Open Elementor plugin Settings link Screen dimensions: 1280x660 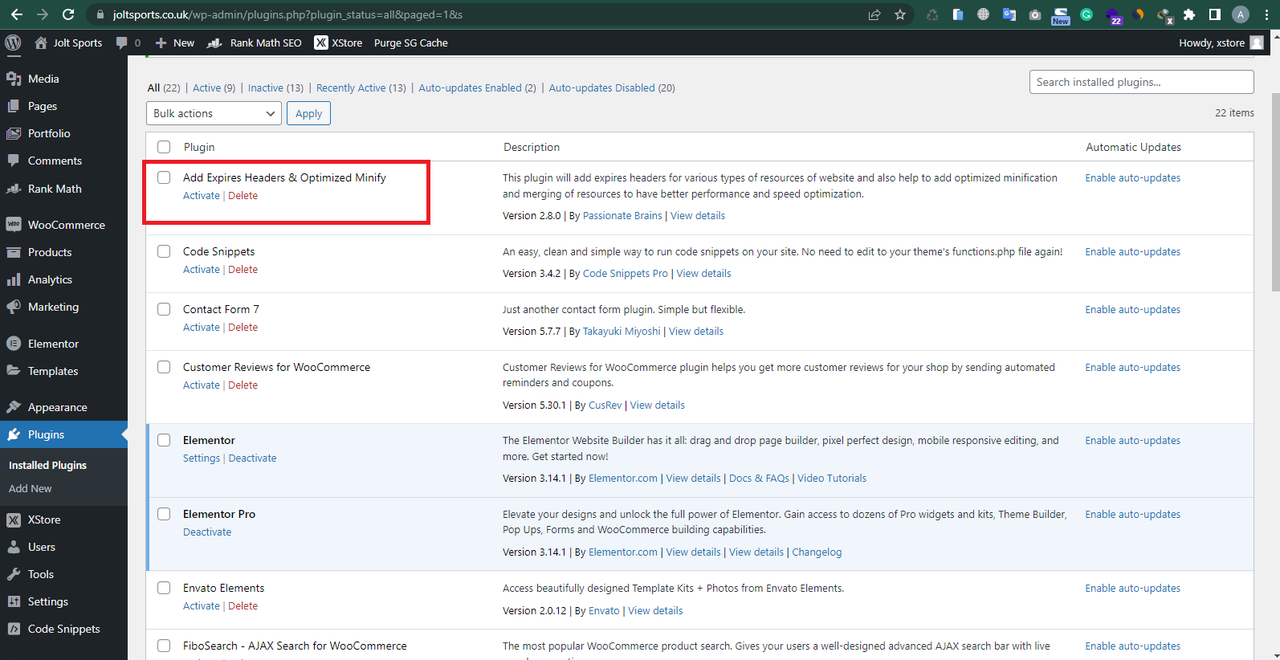[201, 458]
